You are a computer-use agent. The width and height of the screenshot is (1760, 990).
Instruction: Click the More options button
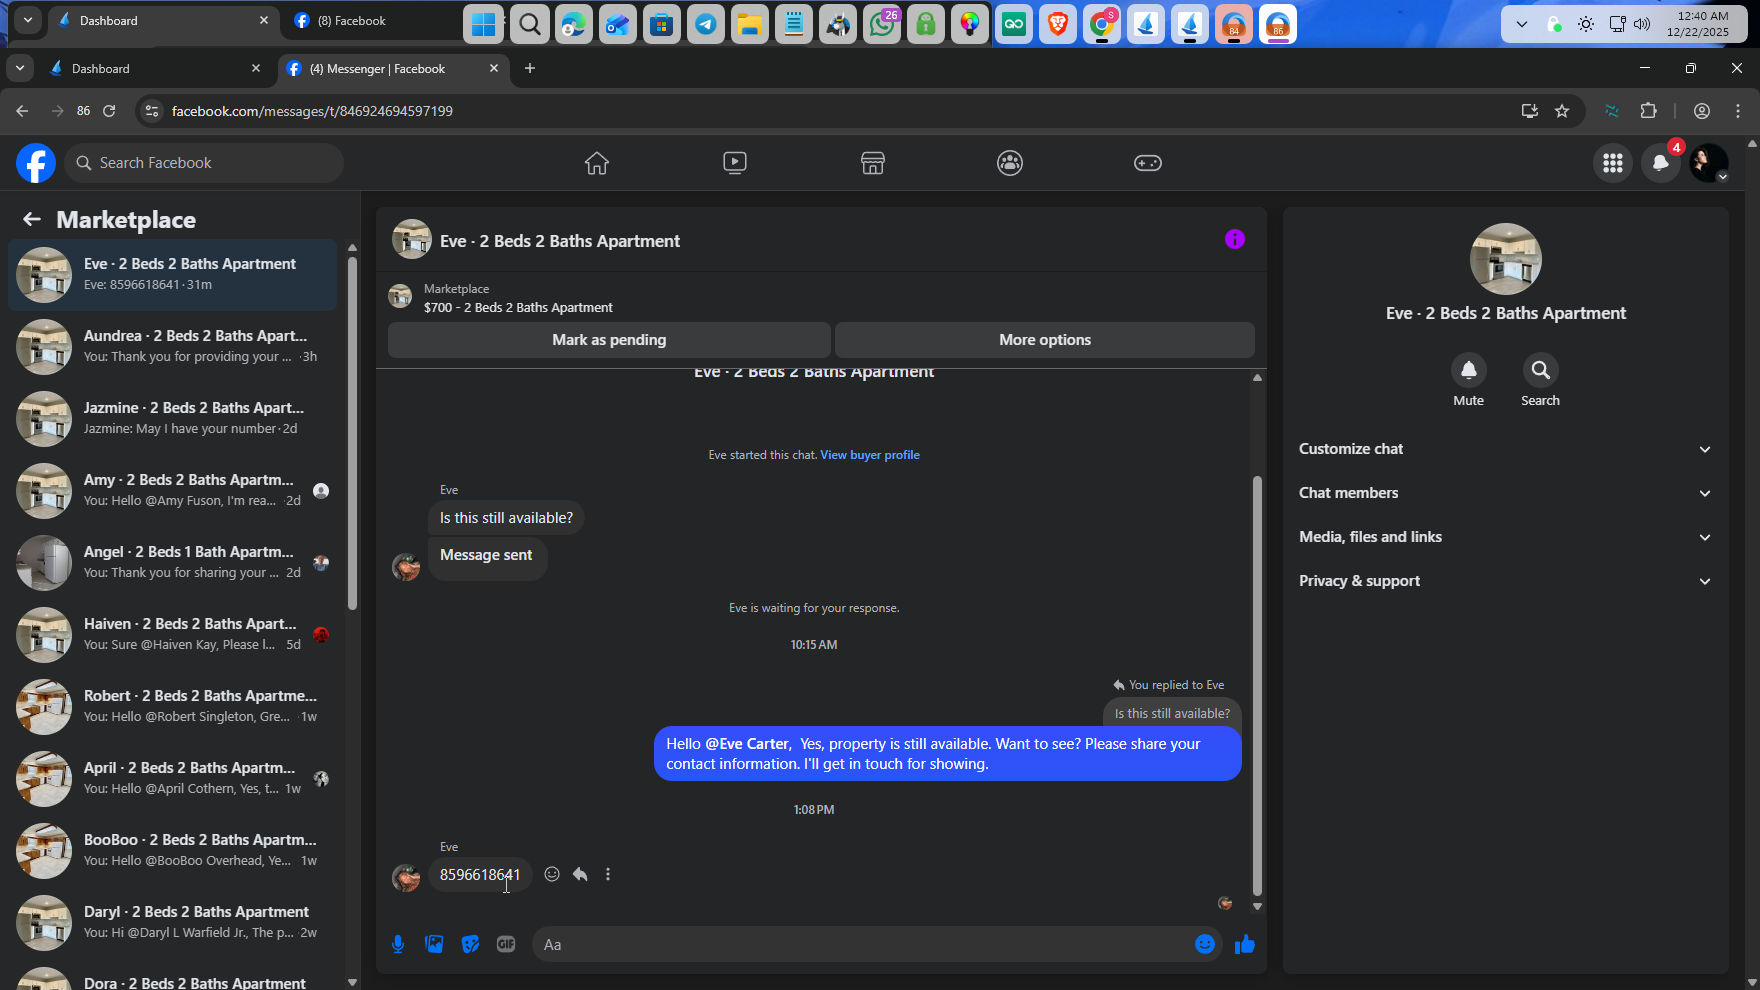click(x=1045, y=340)
